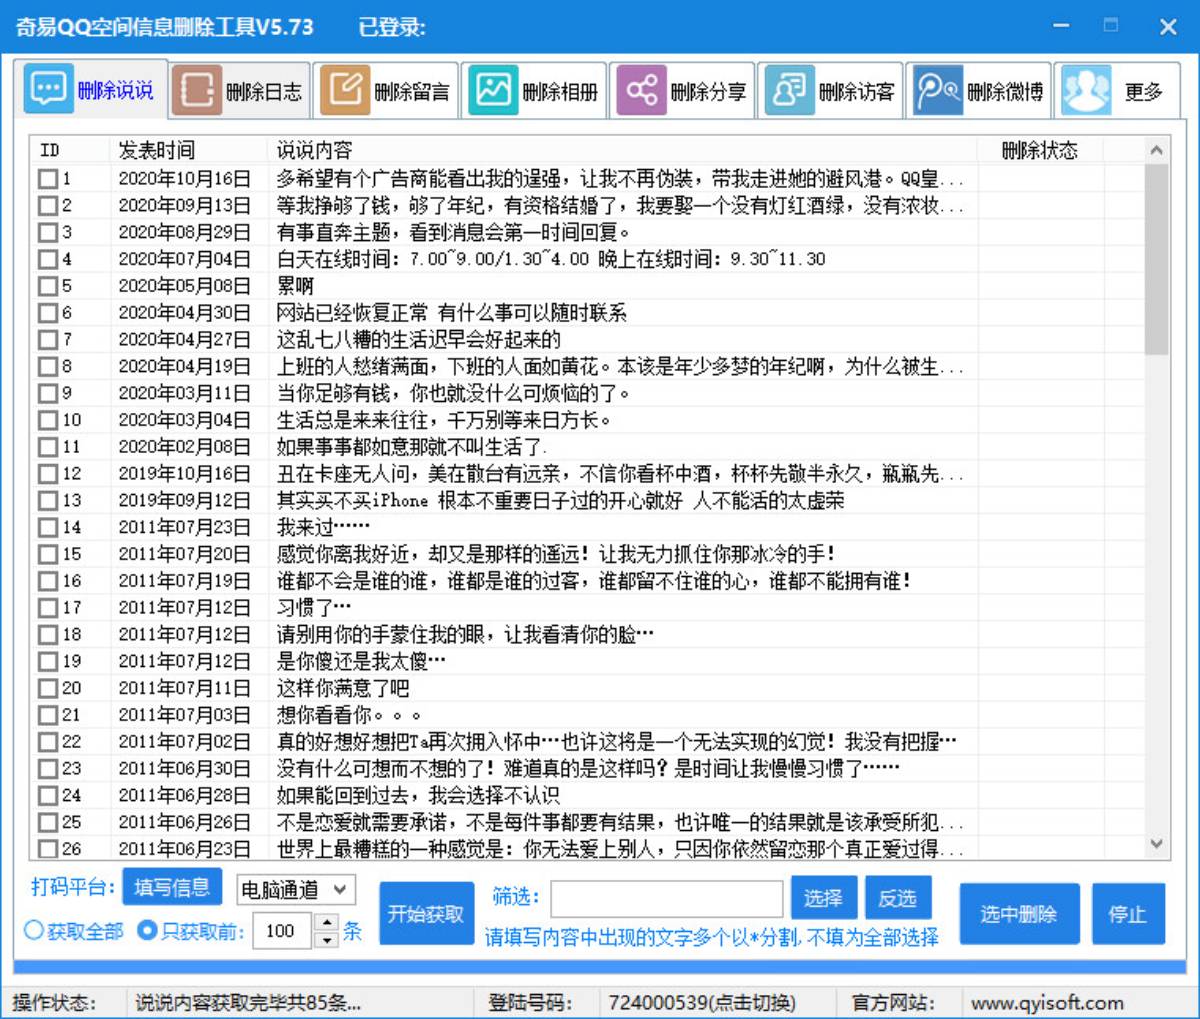This screenshot has width=1200, height=1019.
Task: Click the notebook icon for 删除日志
Action: pos(196,91)
